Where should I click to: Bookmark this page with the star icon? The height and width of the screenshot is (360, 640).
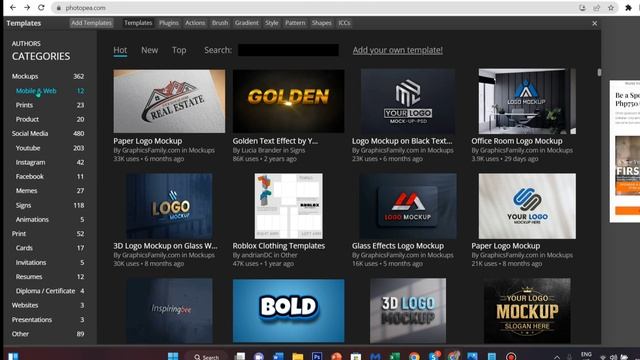pos(611,8)
